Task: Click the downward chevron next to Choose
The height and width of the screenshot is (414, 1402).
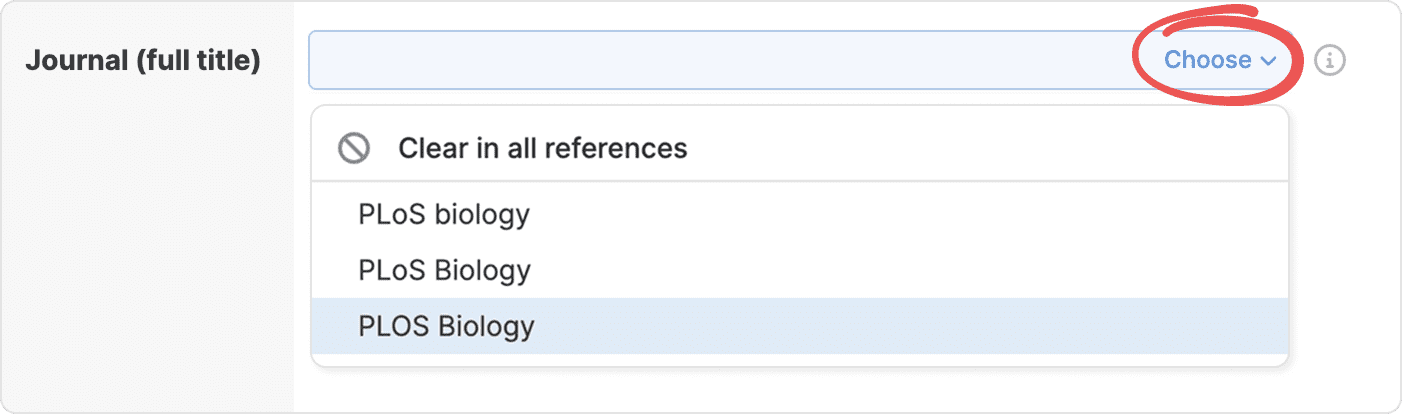Action: [1269, 61]
